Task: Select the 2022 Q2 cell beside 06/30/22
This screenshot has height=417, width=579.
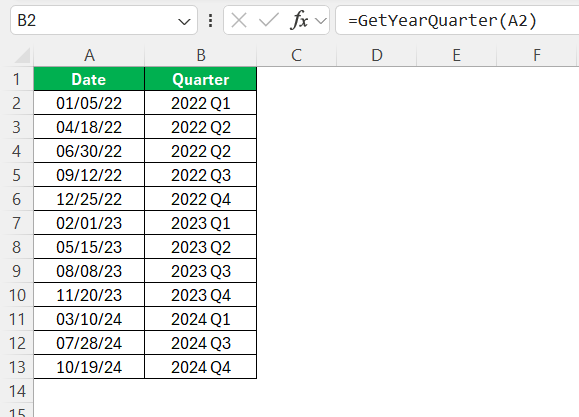Action: pos(201,151)
